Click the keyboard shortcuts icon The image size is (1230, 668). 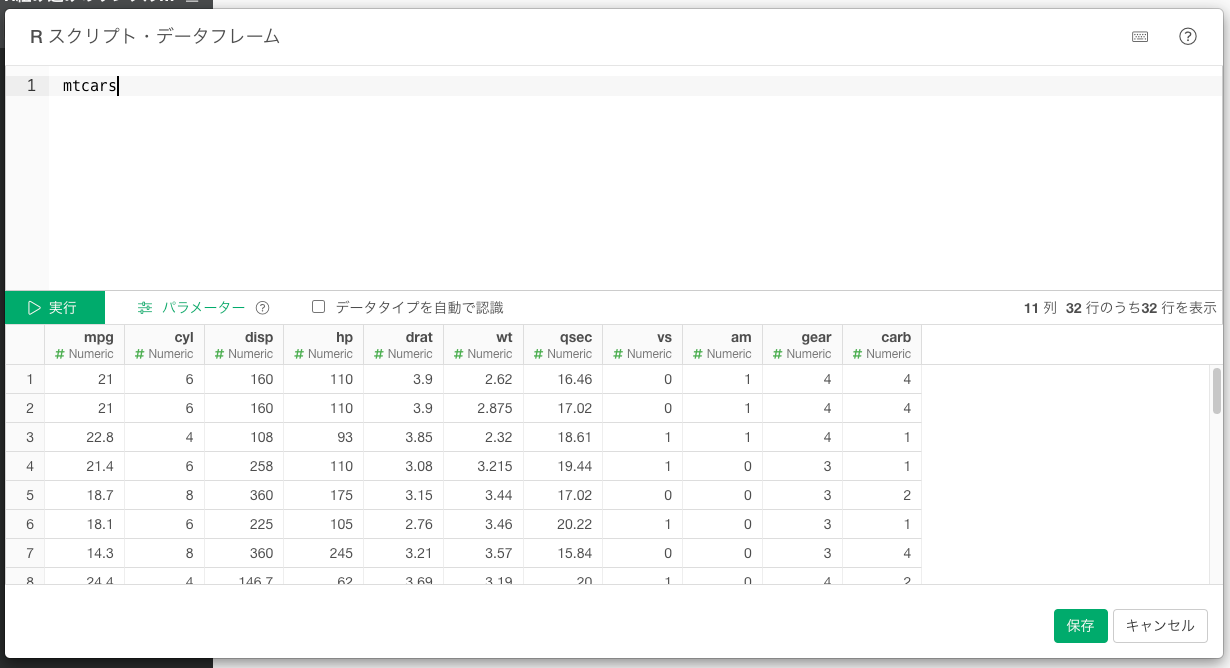tap(1140, 37)
